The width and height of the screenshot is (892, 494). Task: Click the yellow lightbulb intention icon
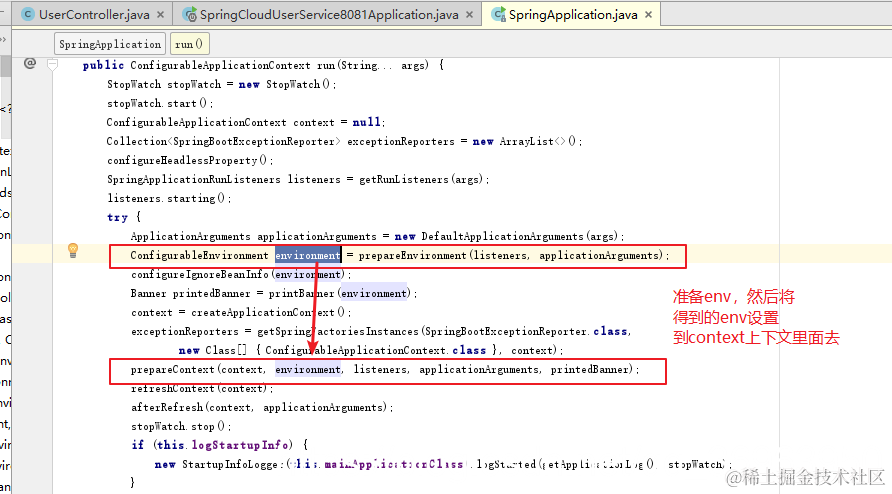click(x=73, y=250)
